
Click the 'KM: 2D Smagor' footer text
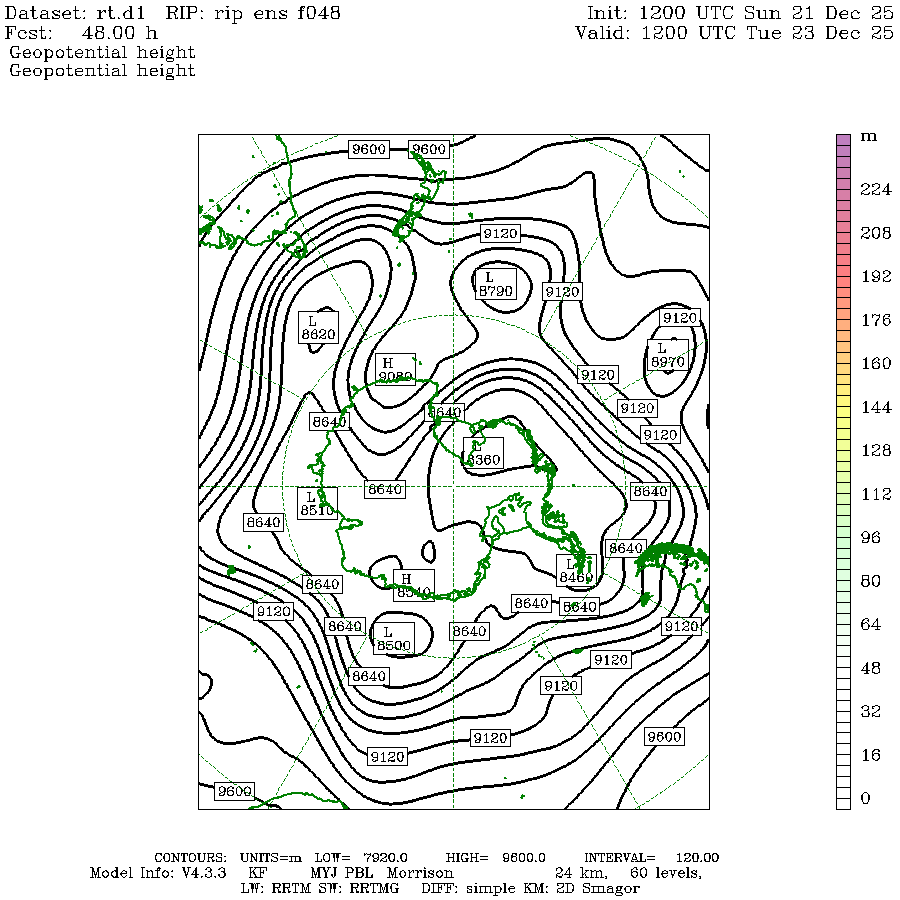[580, 889]
